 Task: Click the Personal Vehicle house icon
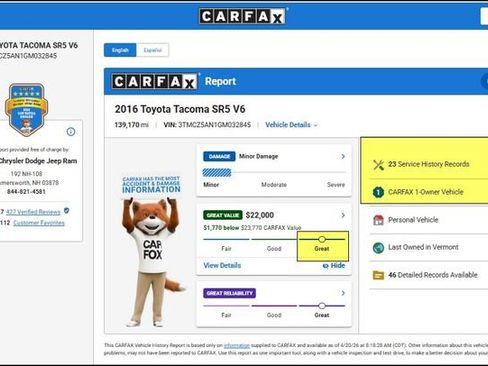(378, 220)
